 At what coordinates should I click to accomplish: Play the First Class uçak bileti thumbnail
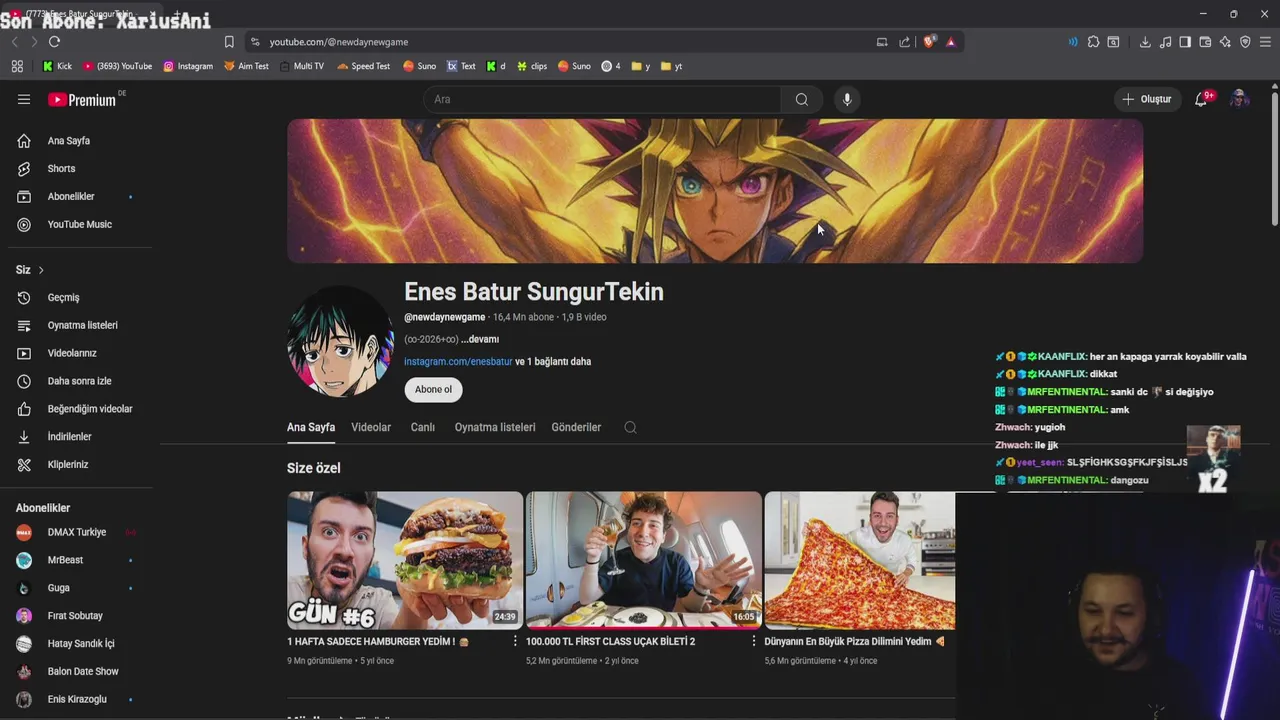click(643, 559)
